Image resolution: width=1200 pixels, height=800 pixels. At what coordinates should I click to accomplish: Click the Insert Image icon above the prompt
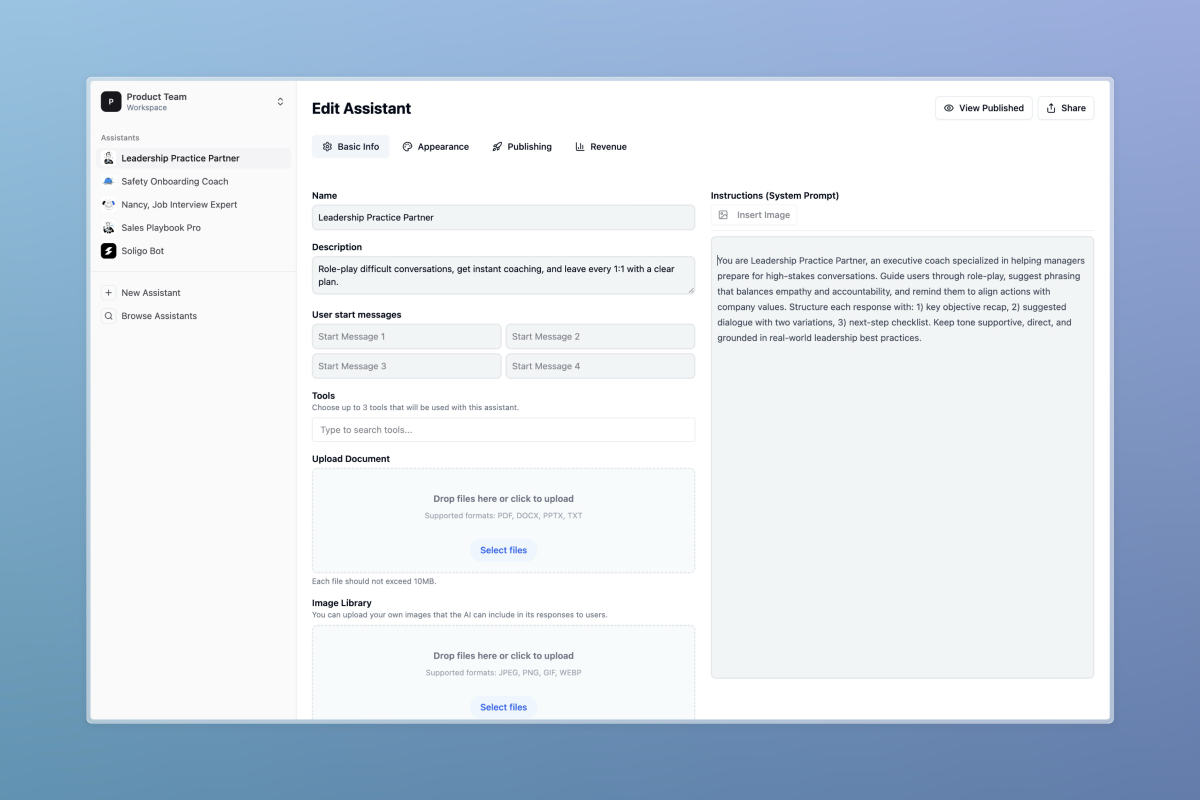point(723,214)
